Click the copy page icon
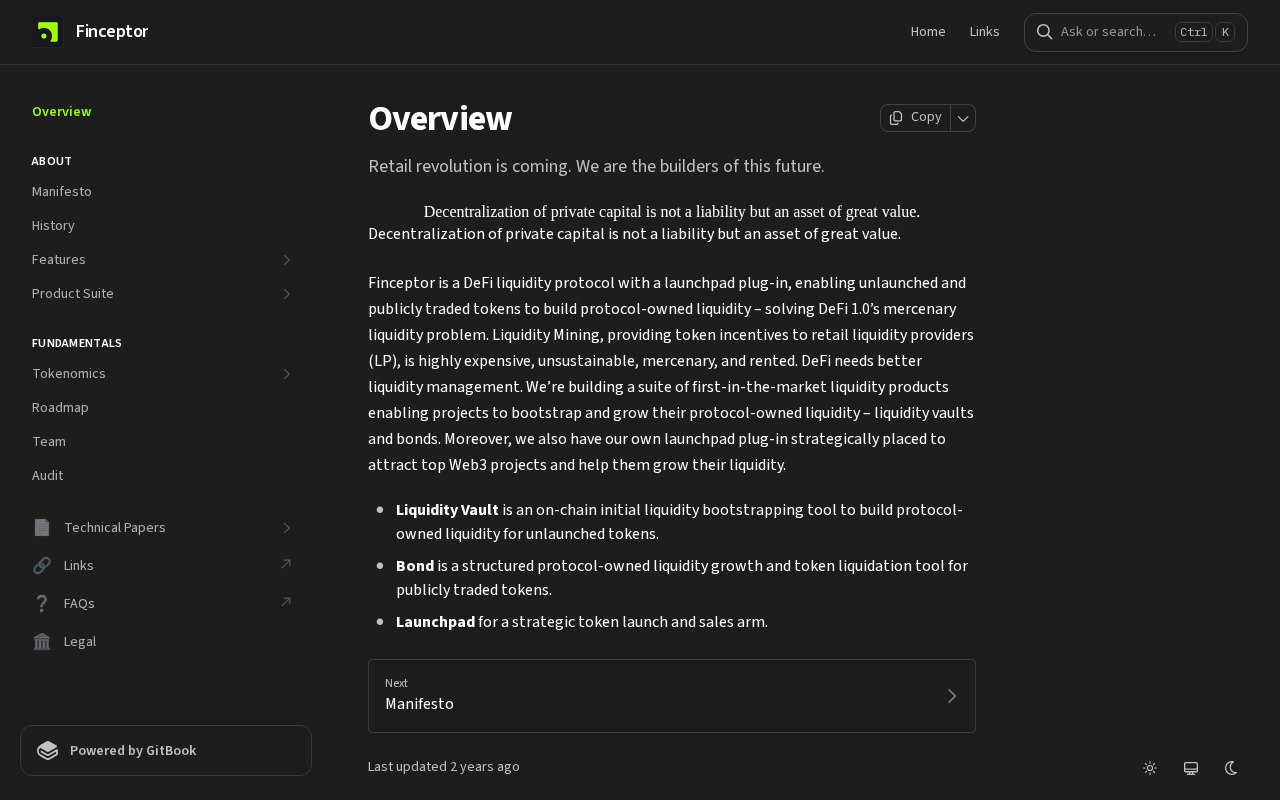Viewport: 1280px width, 800px height. (x=896, y=118)
